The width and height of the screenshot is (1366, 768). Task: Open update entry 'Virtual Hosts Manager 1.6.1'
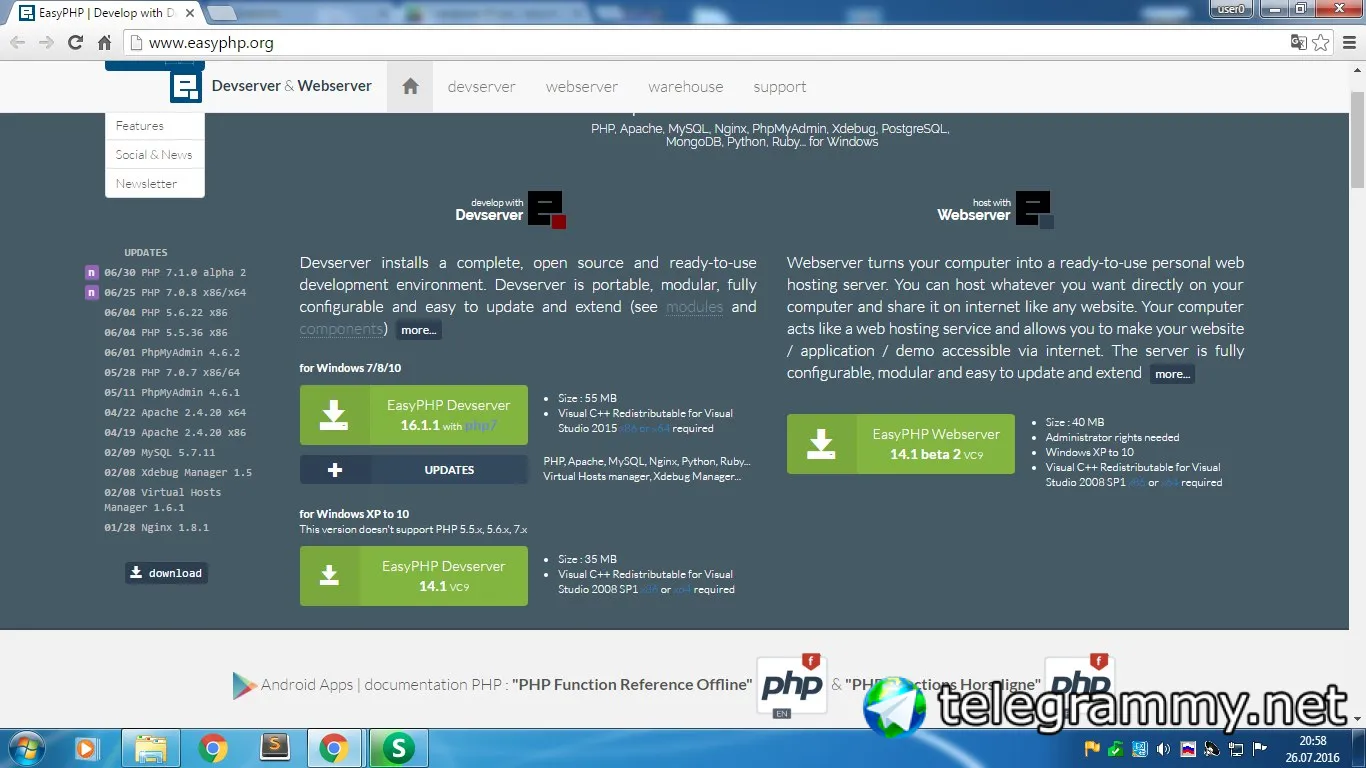click(x=163, y=499)
